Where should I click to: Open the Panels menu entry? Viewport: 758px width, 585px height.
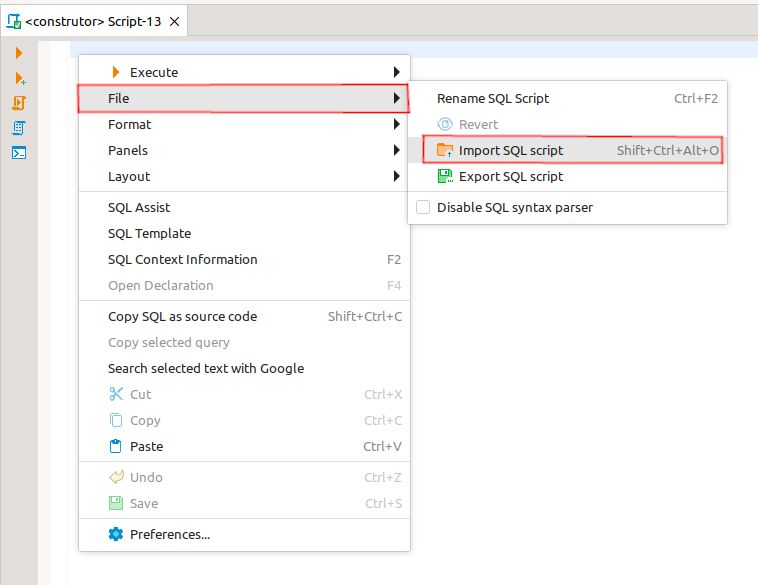tap(128, 150)
